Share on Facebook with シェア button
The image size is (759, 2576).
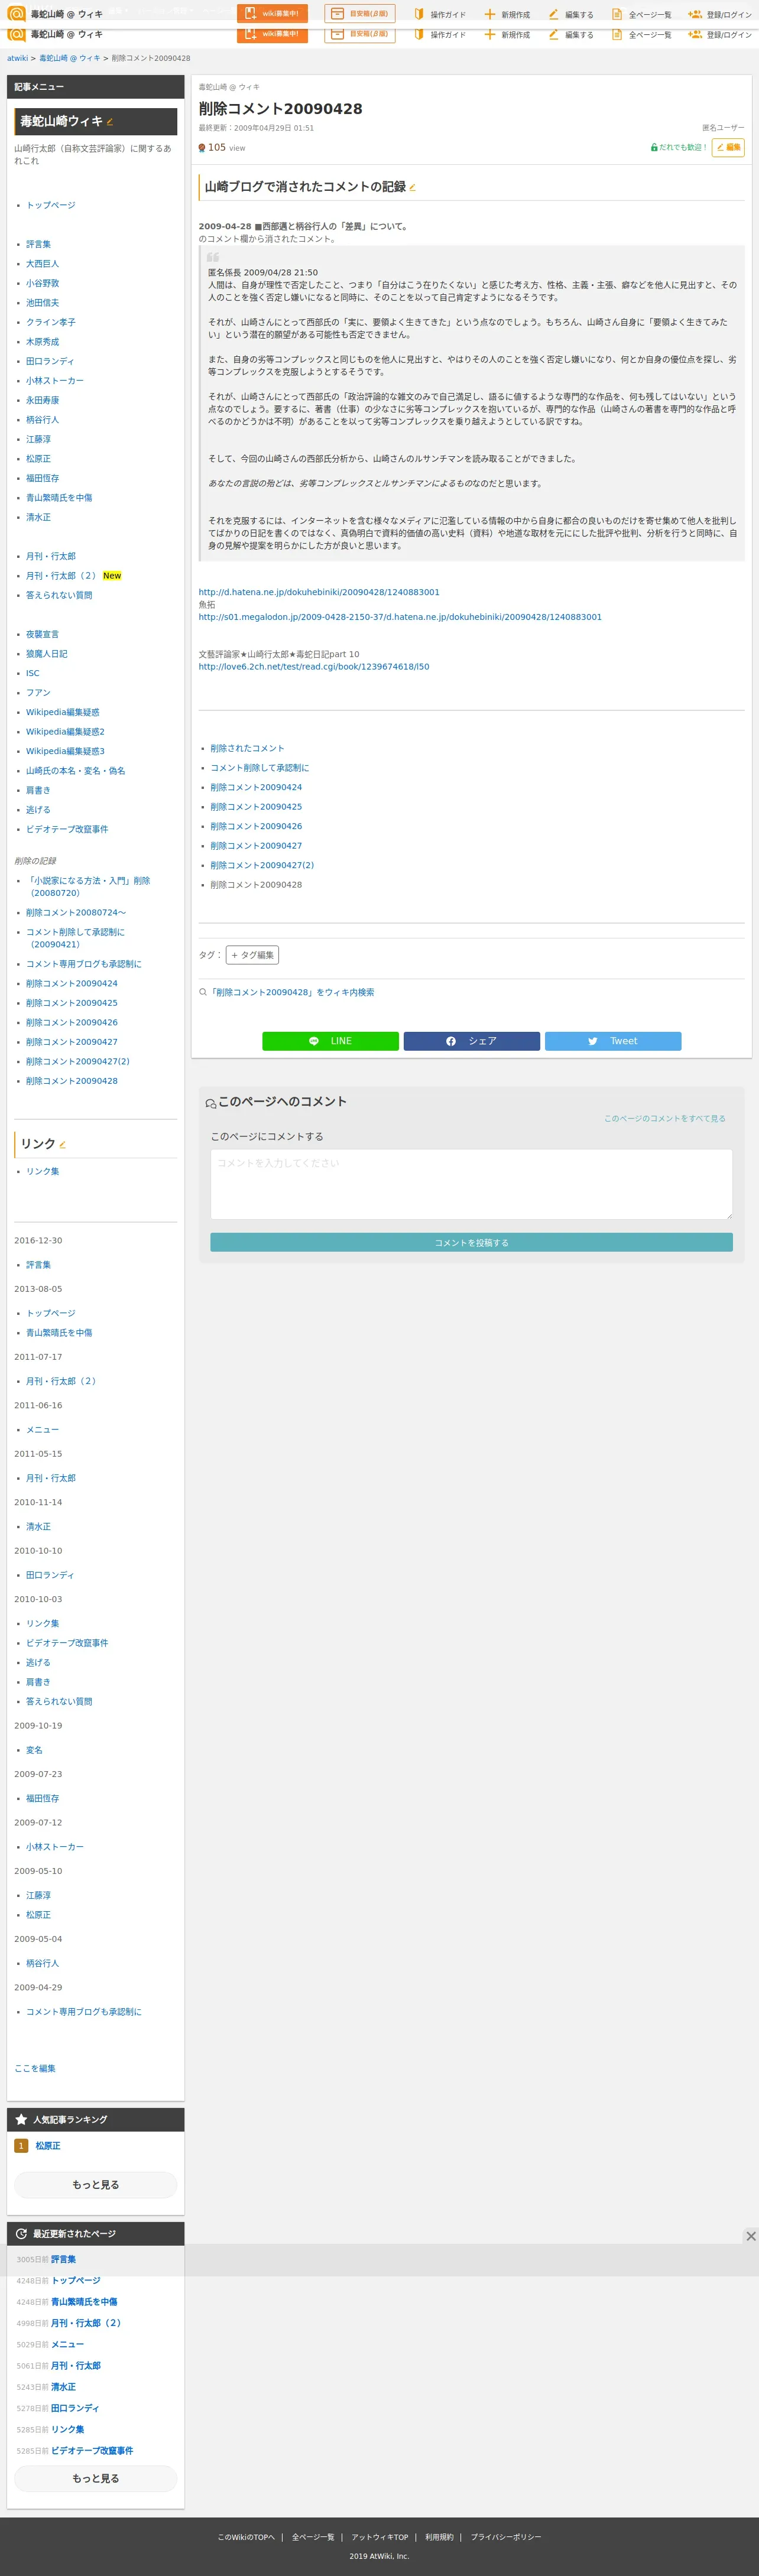click(471, 1041)
